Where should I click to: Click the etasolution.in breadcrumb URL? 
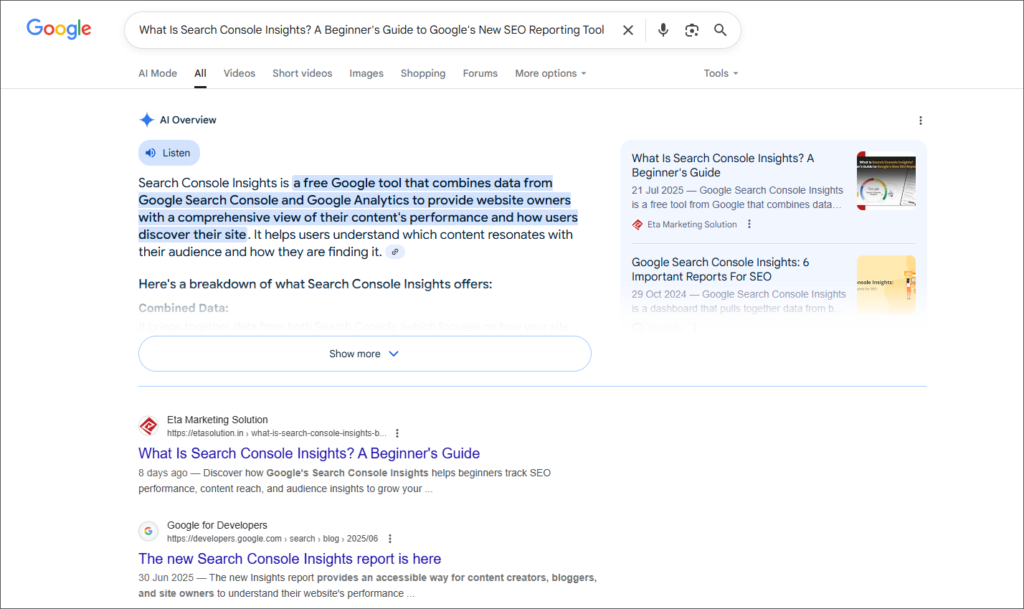click(276, 433)
